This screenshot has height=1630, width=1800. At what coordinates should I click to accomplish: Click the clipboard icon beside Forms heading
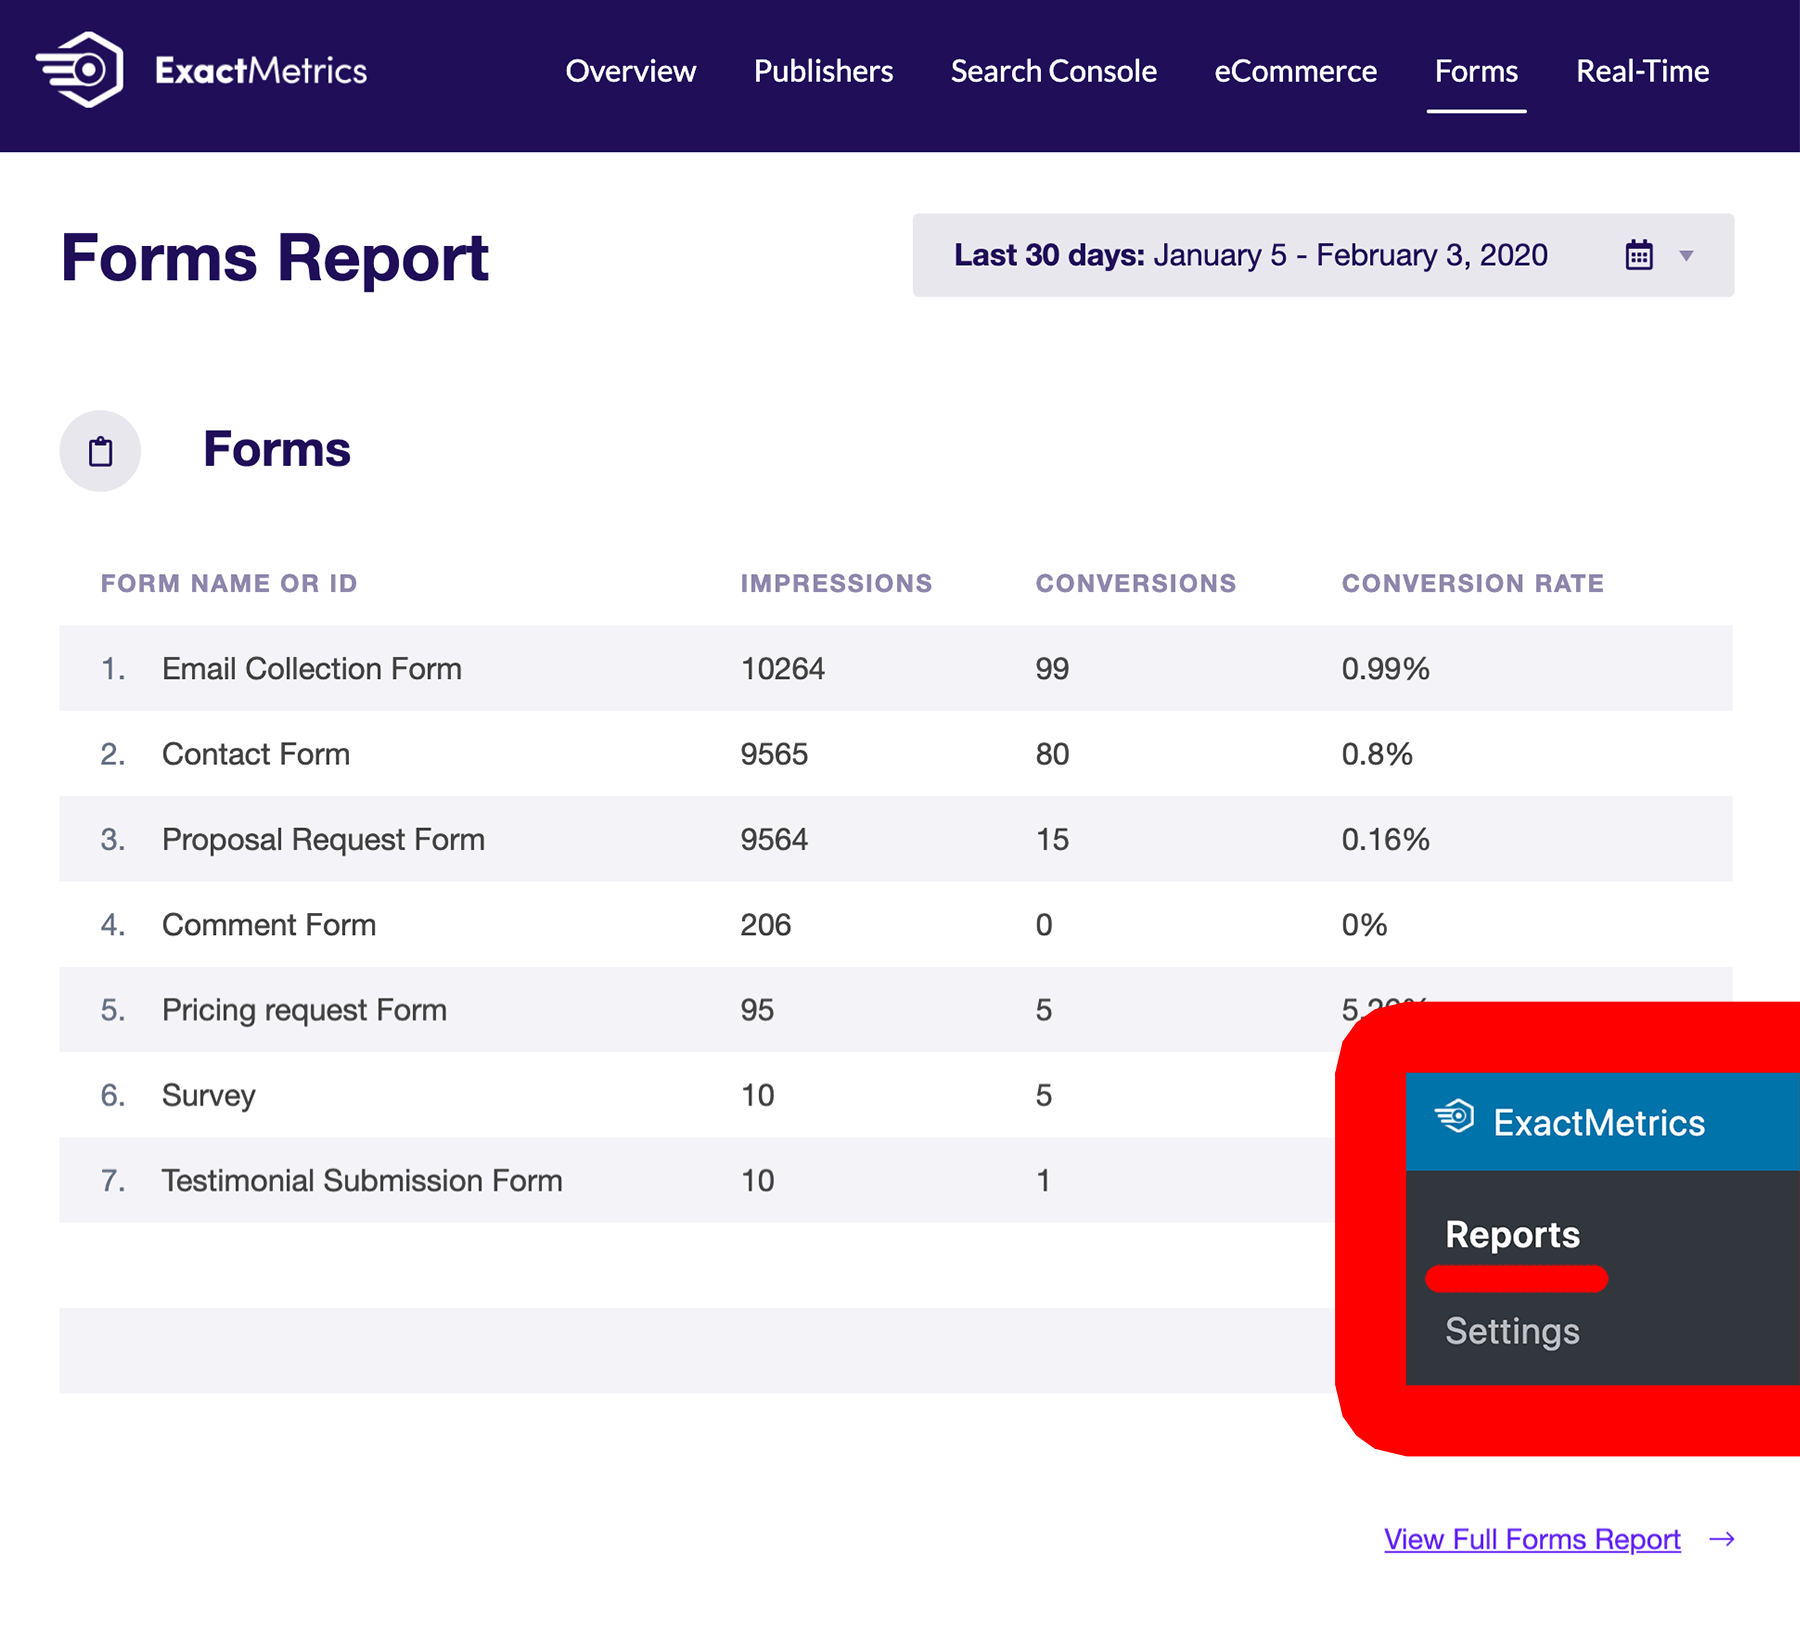tap(100, 451)
